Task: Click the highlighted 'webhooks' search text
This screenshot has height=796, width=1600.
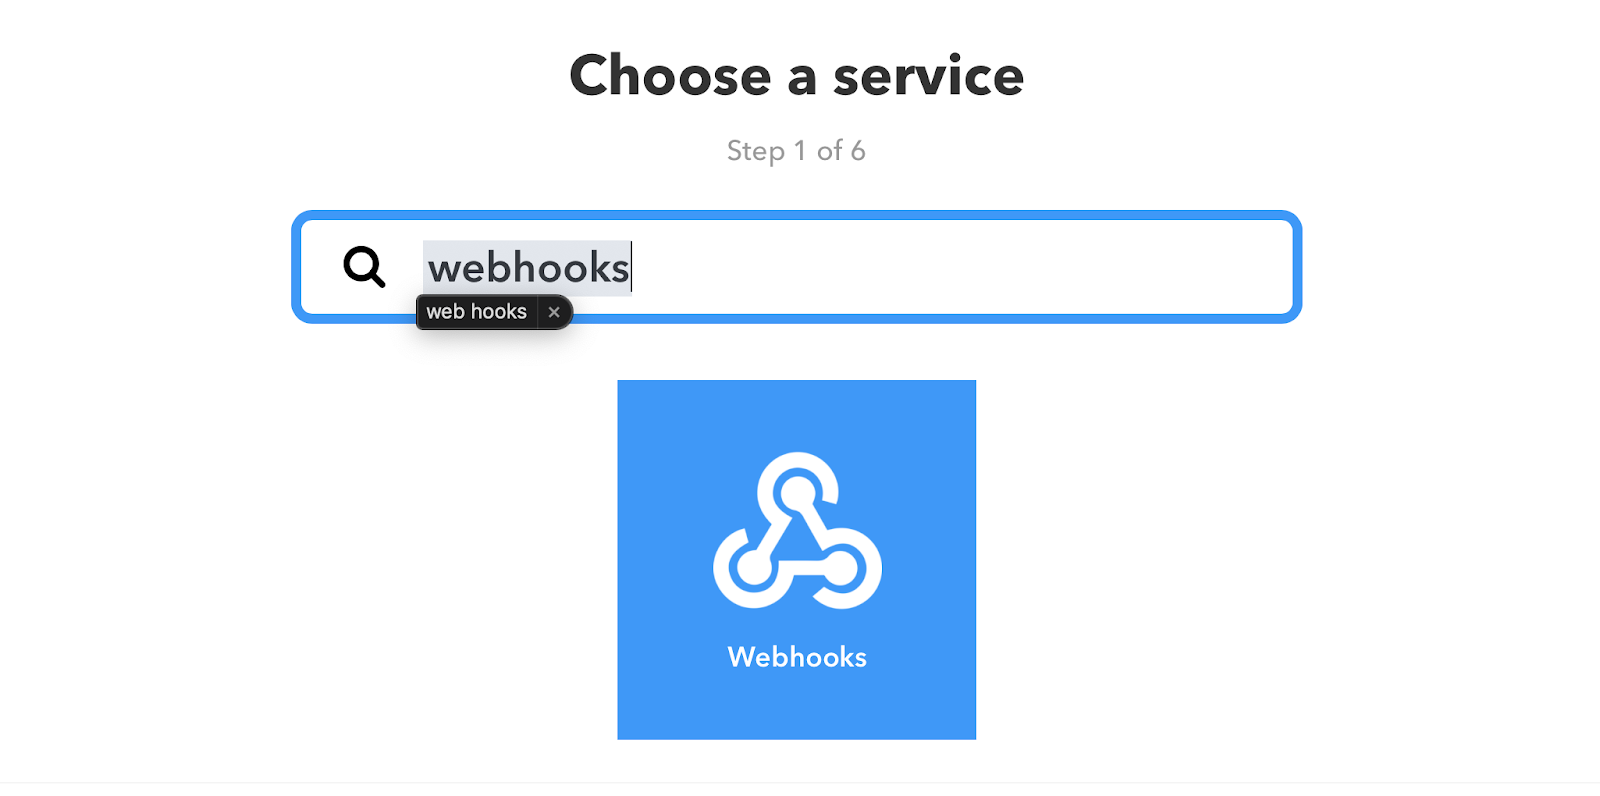Action: (528, 268)
